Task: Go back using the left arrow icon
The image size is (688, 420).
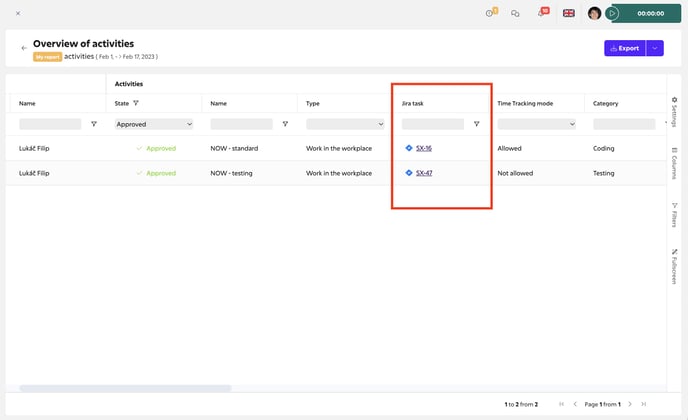Action: coord(24,48)
